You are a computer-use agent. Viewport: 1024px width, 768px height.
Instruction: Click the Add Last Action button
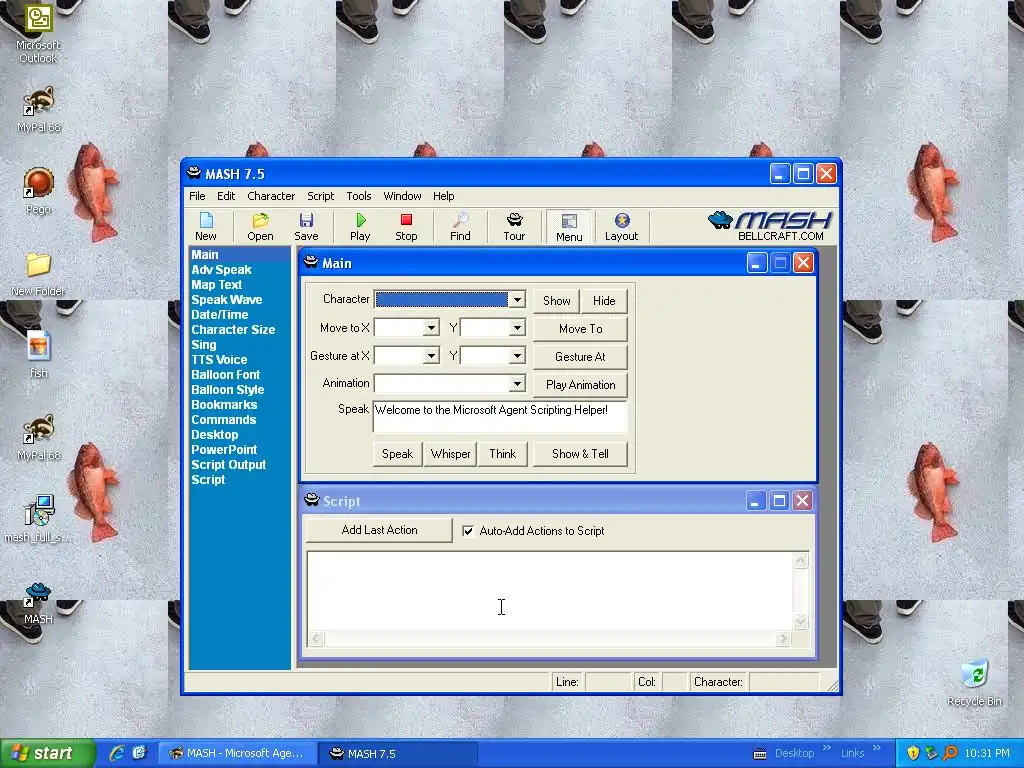tap(379, 530)
